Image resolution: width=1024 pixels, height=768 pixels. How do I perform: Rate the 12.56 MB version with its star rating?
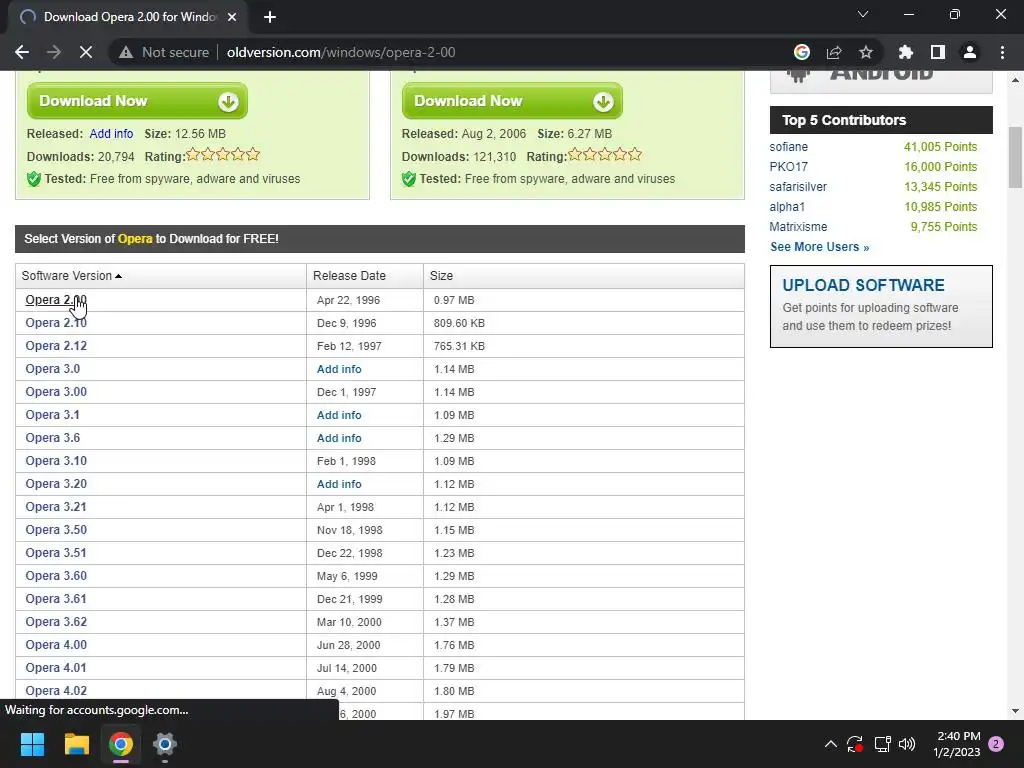point(223,155)
